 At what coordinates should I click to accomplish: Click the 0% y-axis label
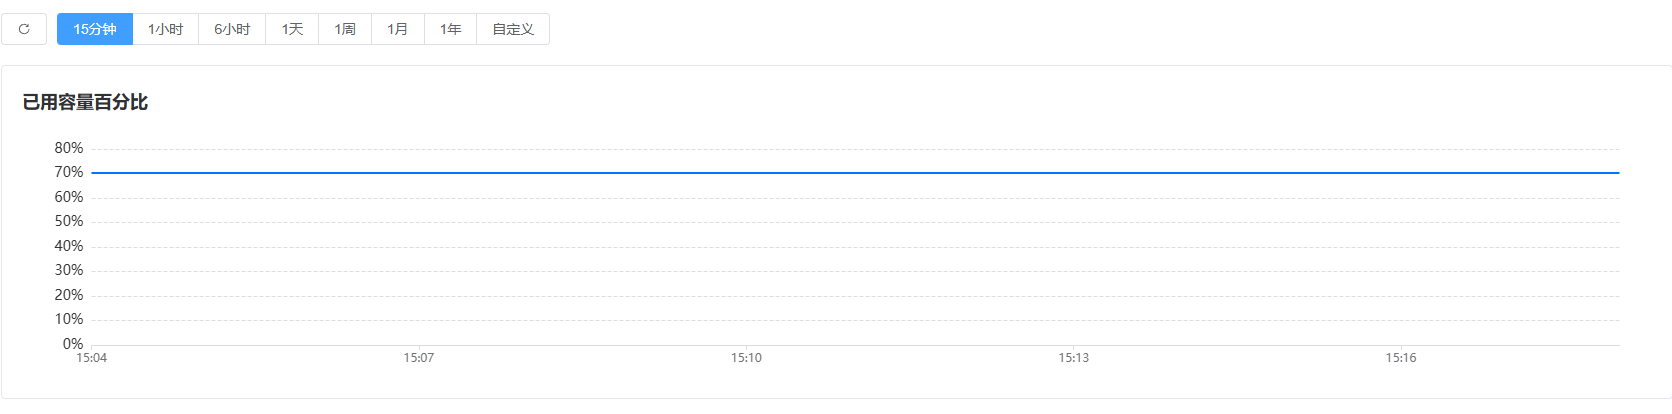73,344
